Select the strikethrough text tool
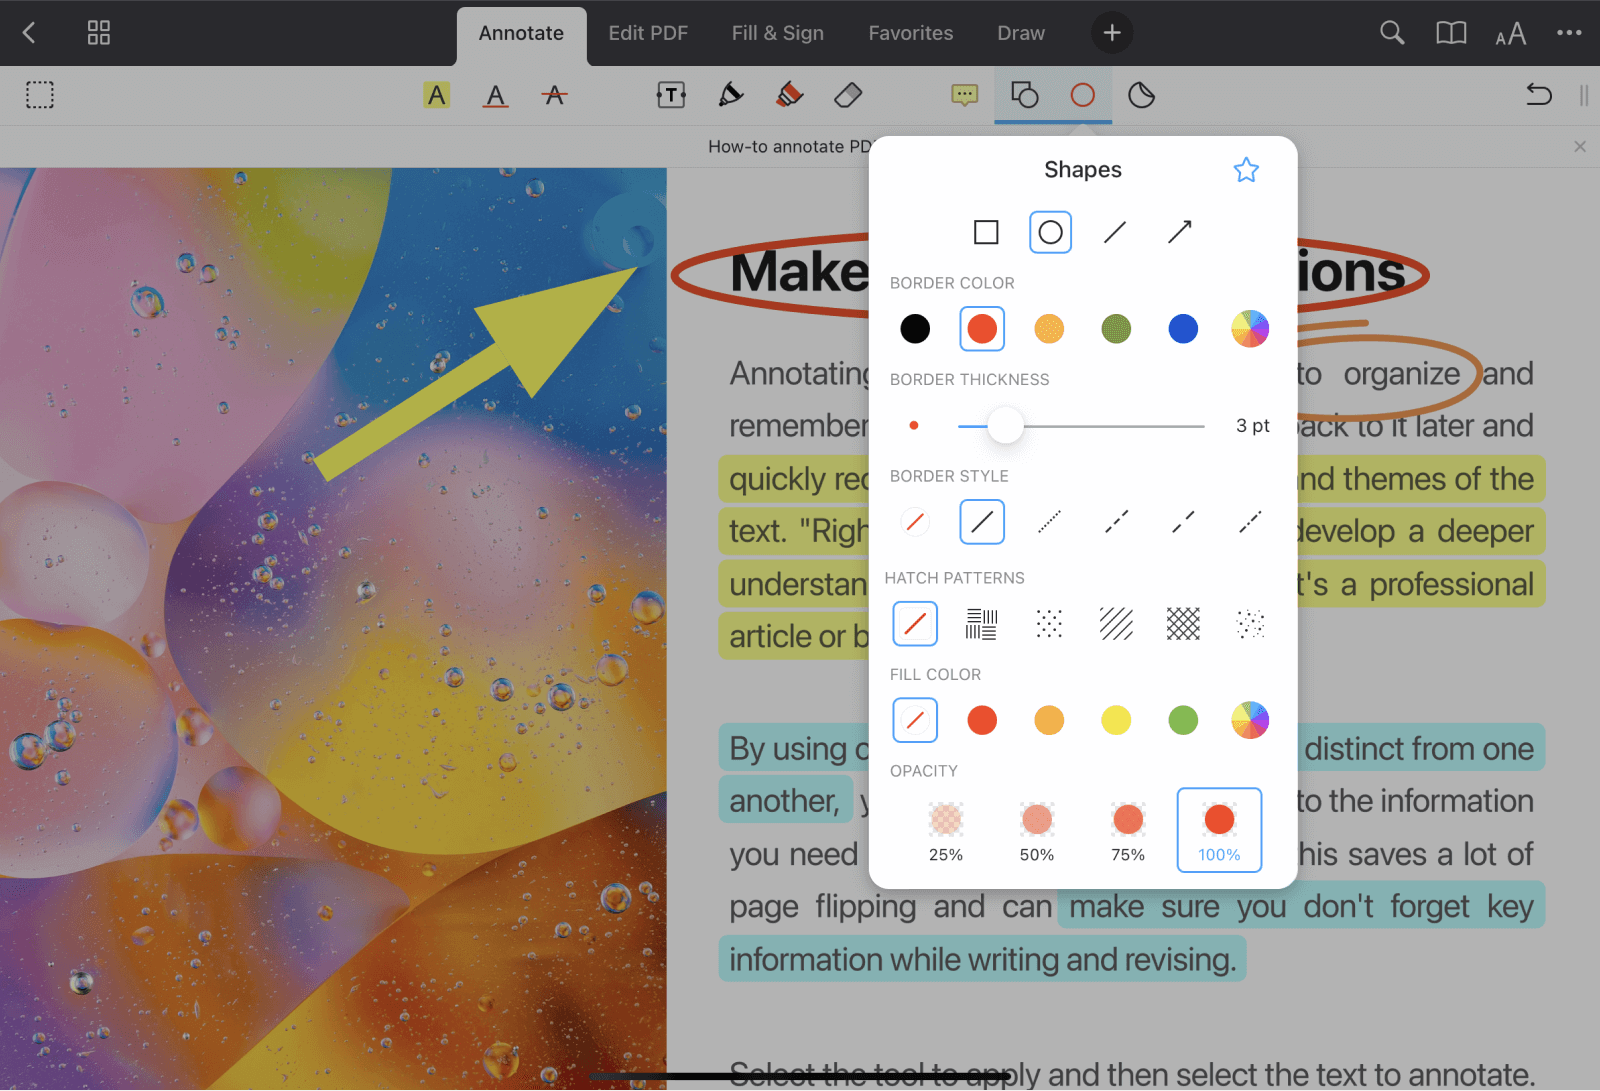 point(555,95)
